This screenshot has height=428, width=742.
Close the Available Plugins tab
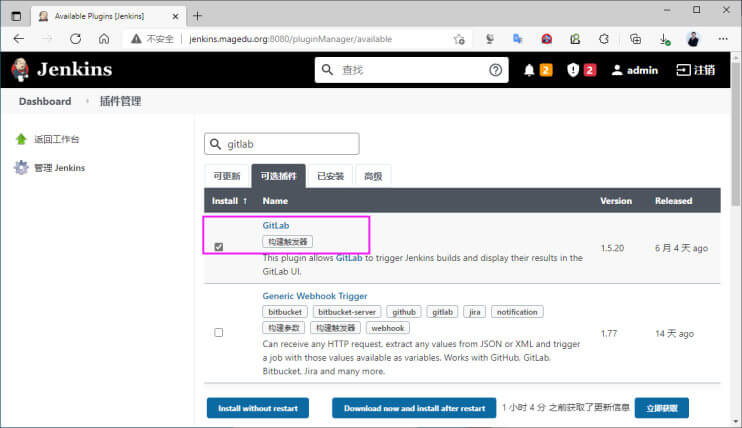tap(175, 16)
